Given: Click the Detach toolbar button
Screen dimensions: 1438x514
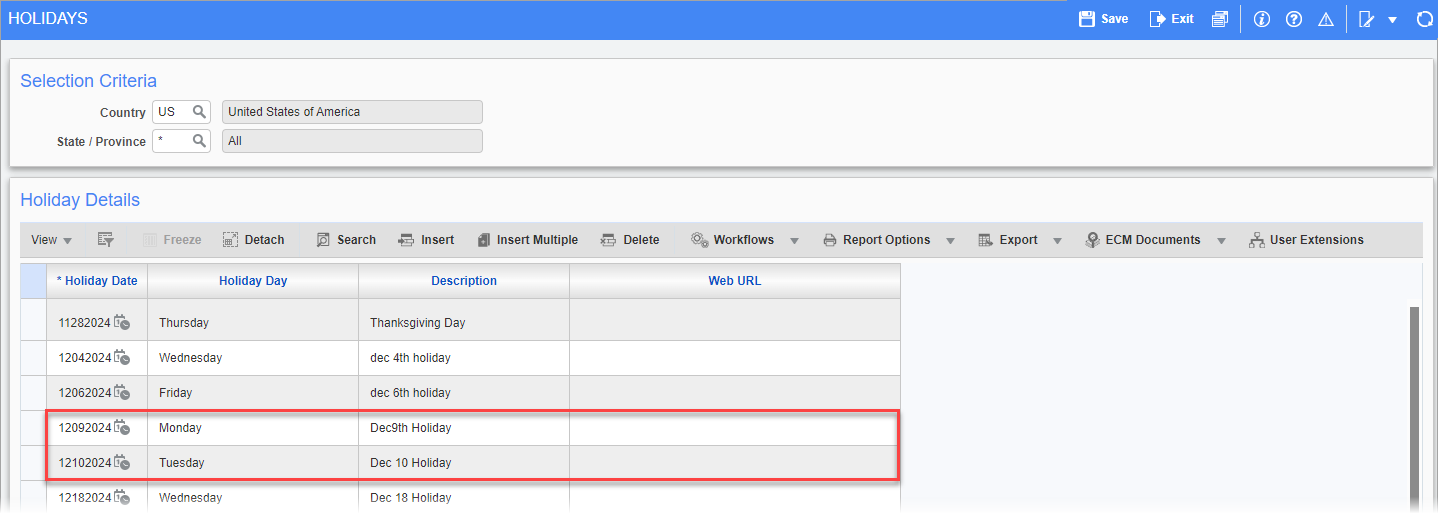Looking at the screenshot, I should click(253, 240).
